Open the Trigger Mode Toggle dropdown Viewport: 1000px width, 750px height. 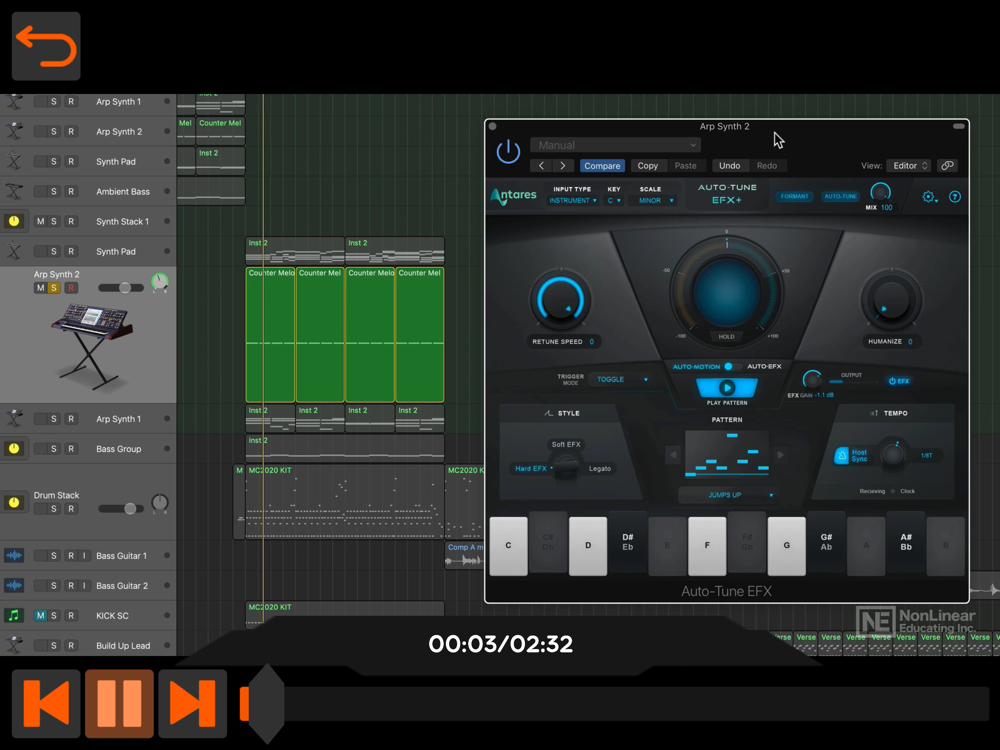click(x=621, y=379)
